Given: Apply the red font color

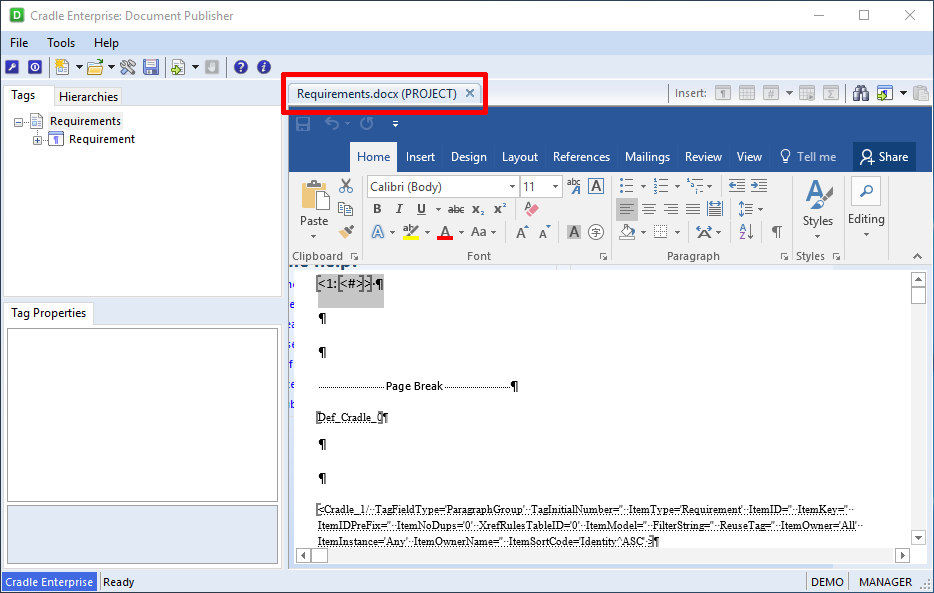Looking at the screenshot, I should tap(445, 232).
